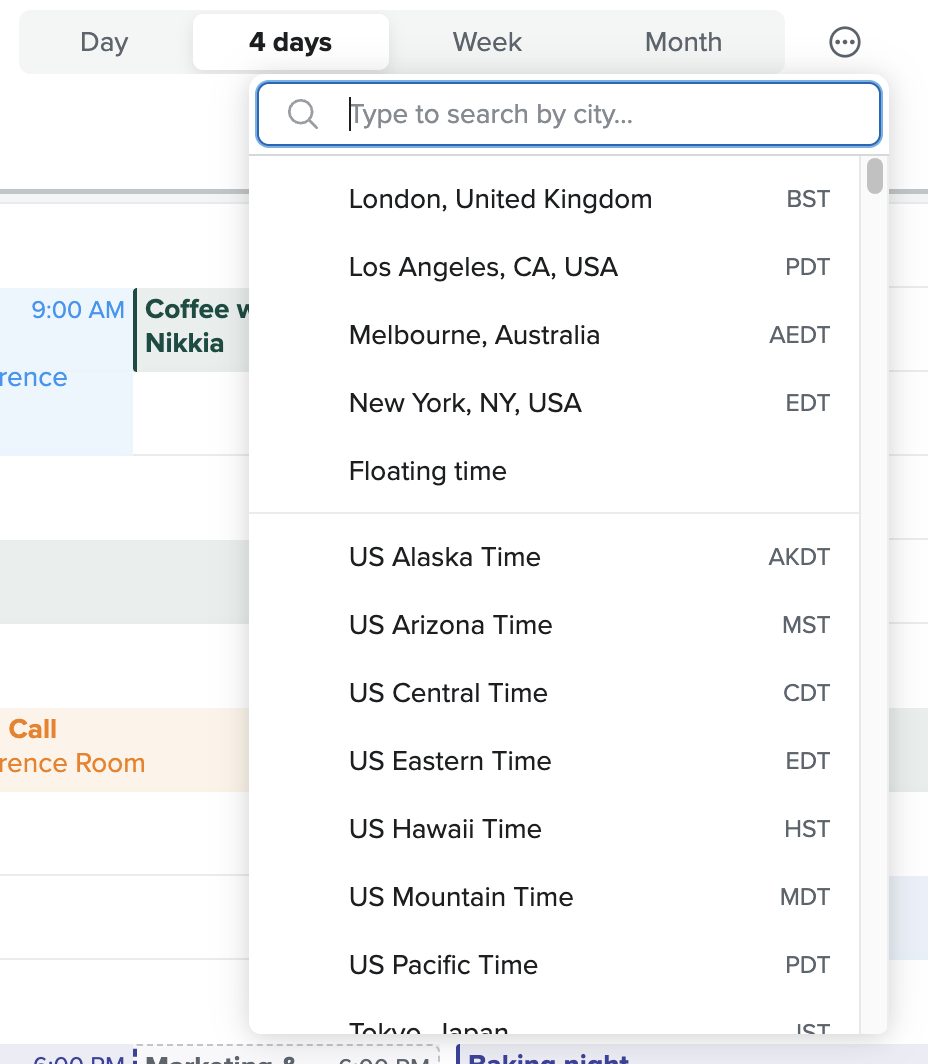The image size is (928, 1064).
Task: Open the orange Call event
Action: 124,750
